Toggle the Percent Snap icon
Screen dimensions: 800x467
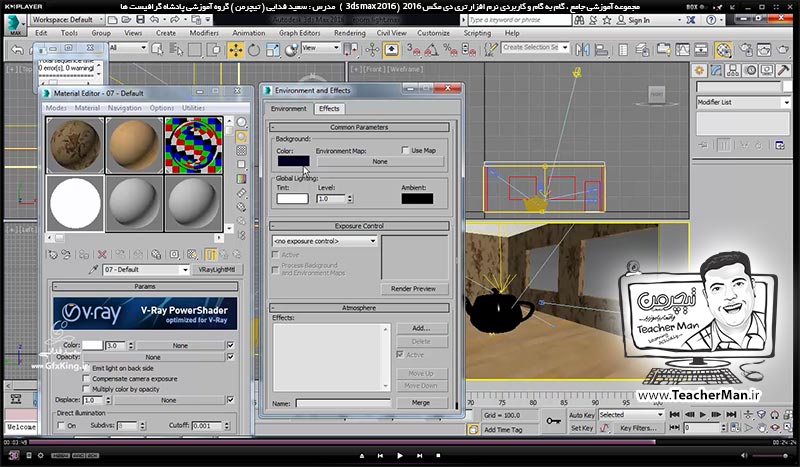tap(450, 50)
